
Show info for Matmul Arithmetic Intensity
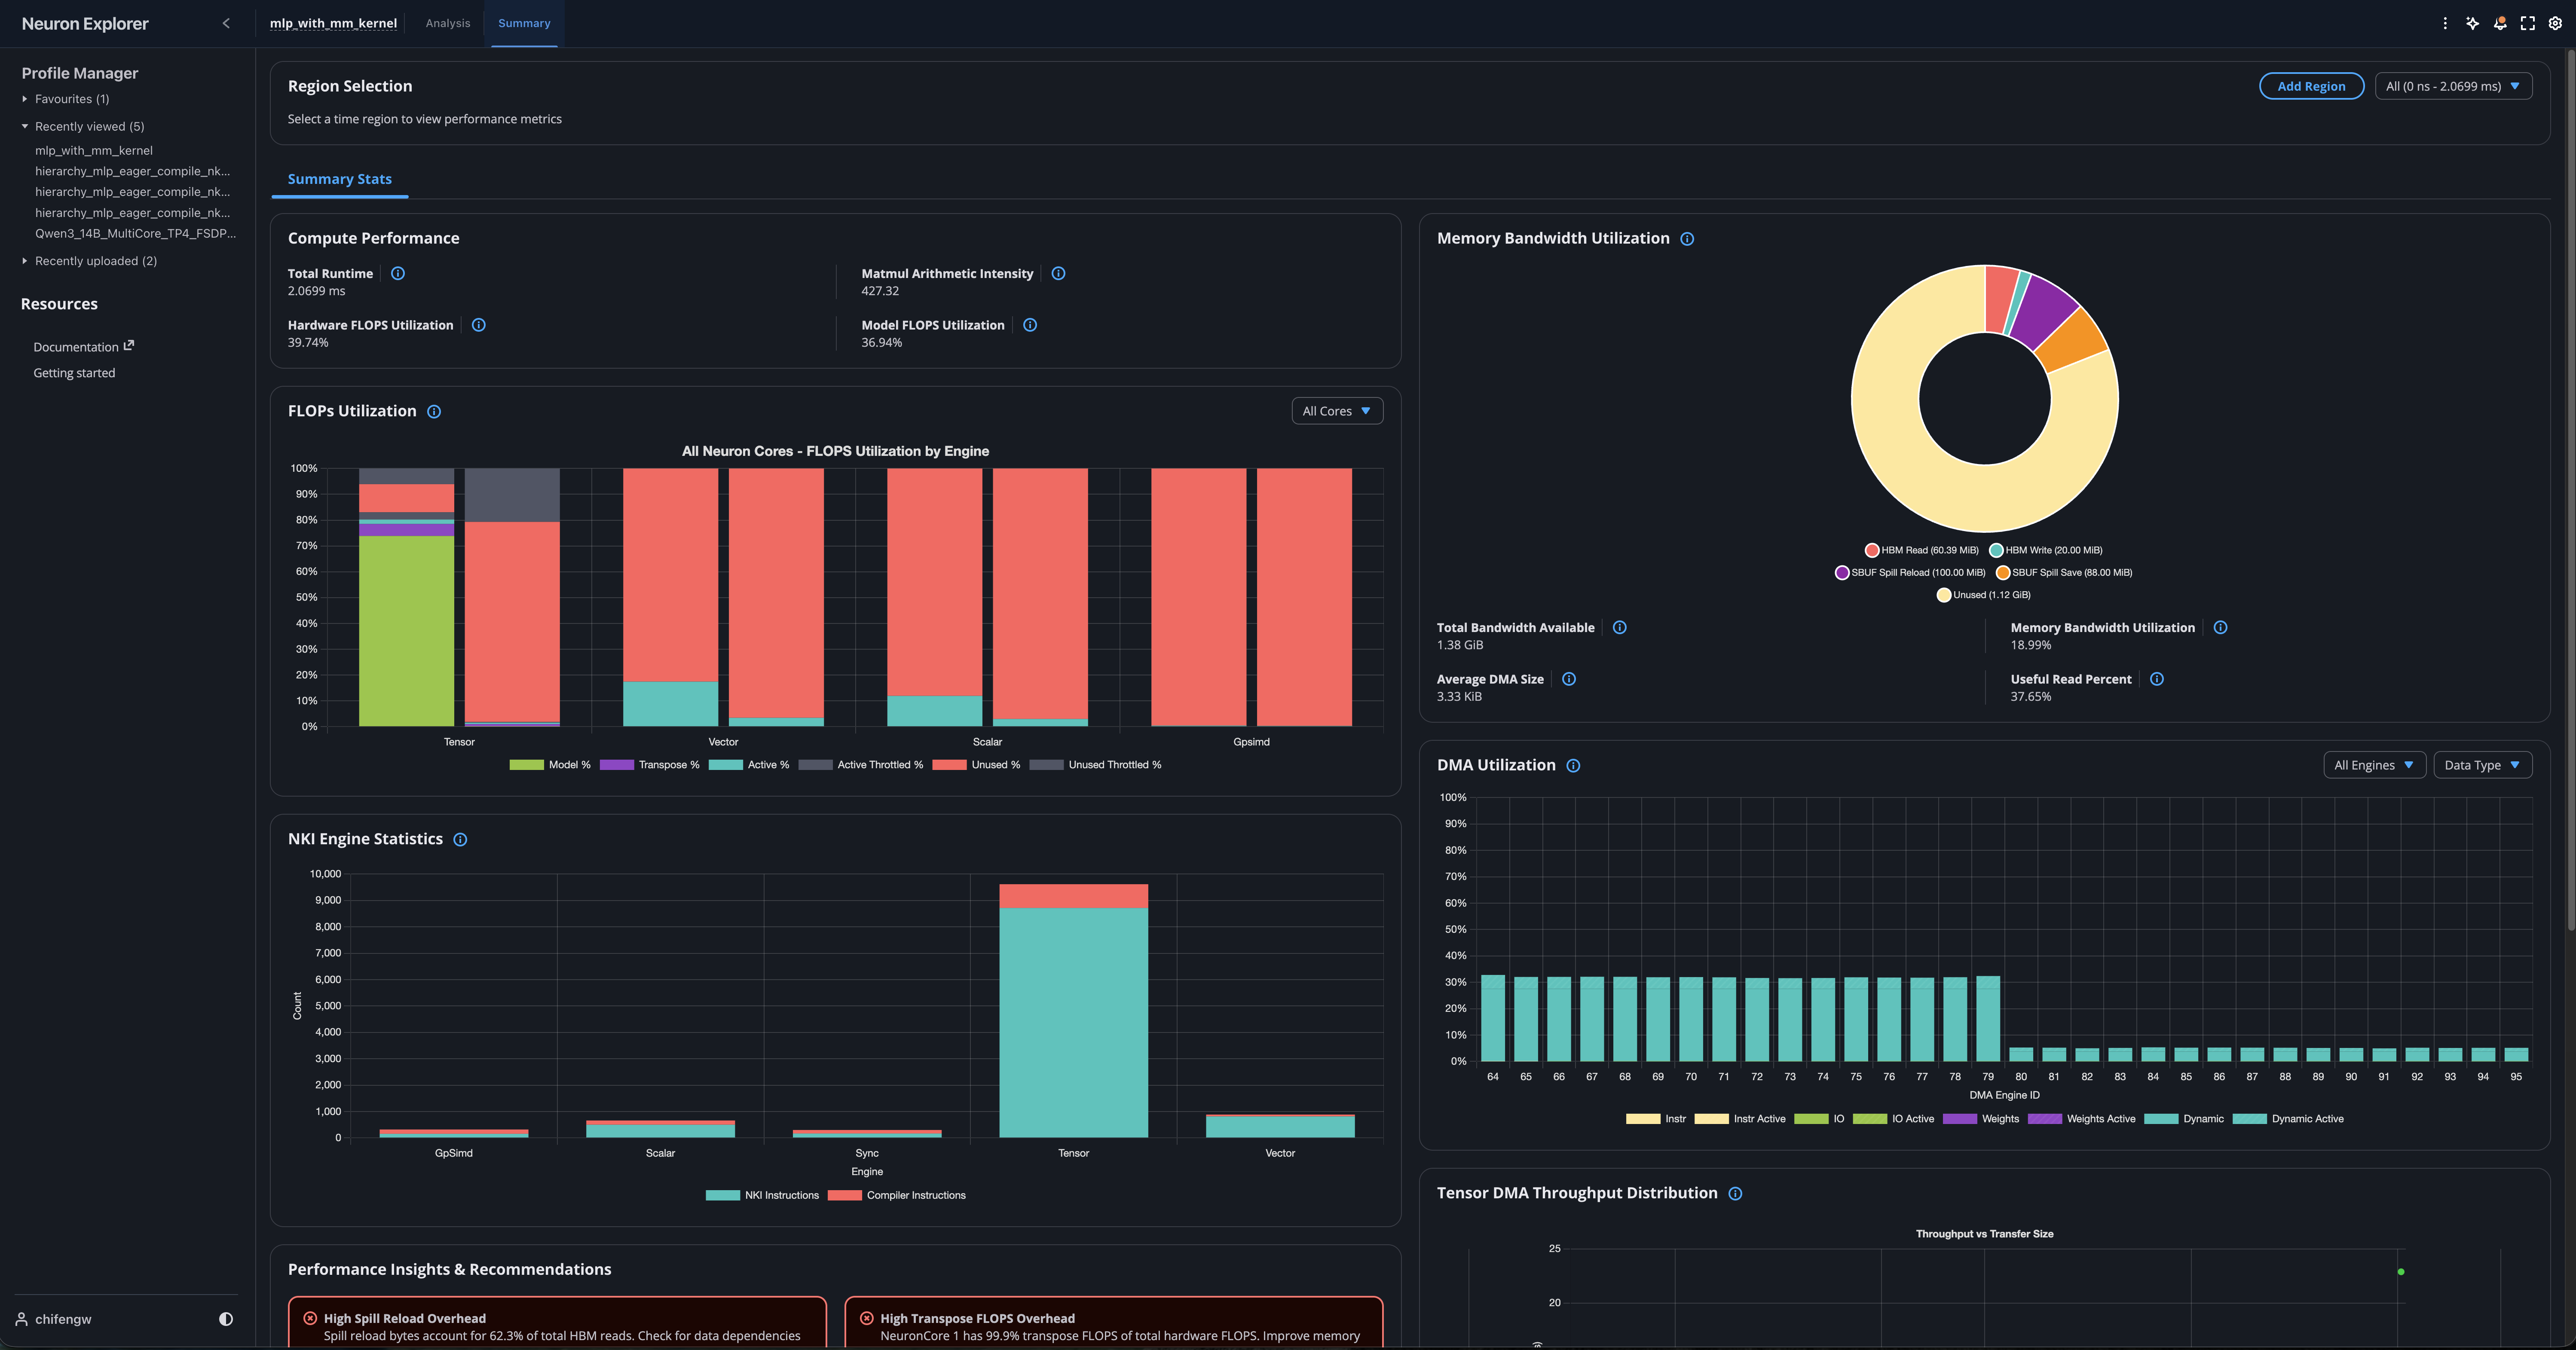click(1059, 273)
